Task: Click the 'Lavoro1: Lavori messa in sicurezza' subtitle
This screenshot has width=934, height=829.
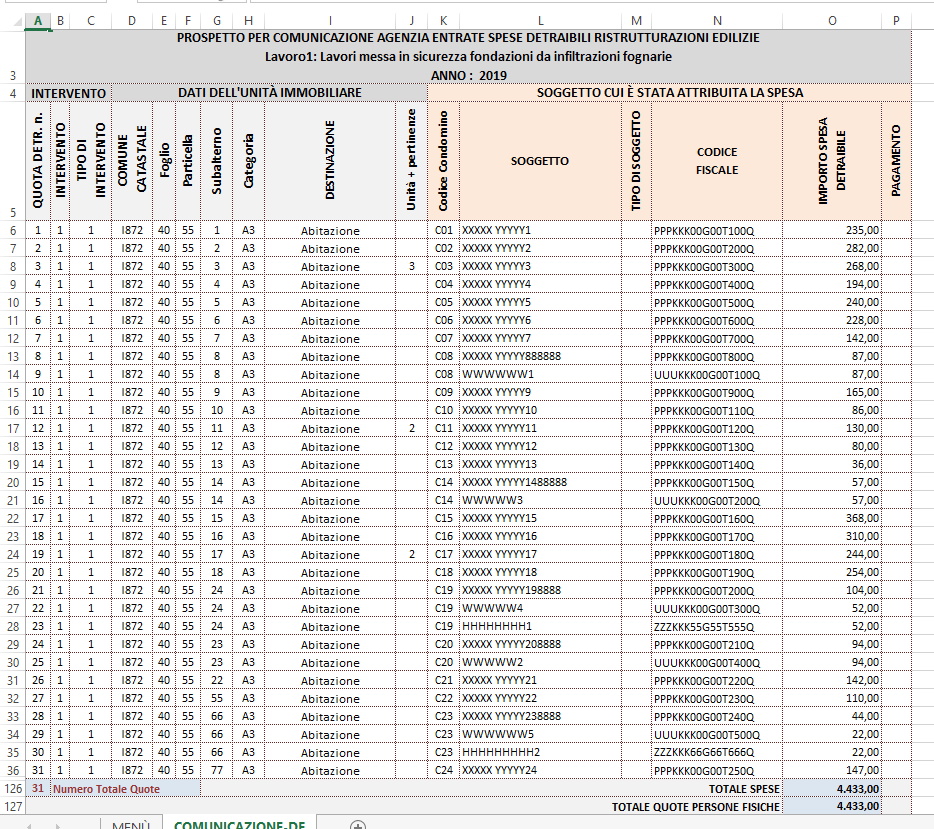Action: (x=468, y=57)
